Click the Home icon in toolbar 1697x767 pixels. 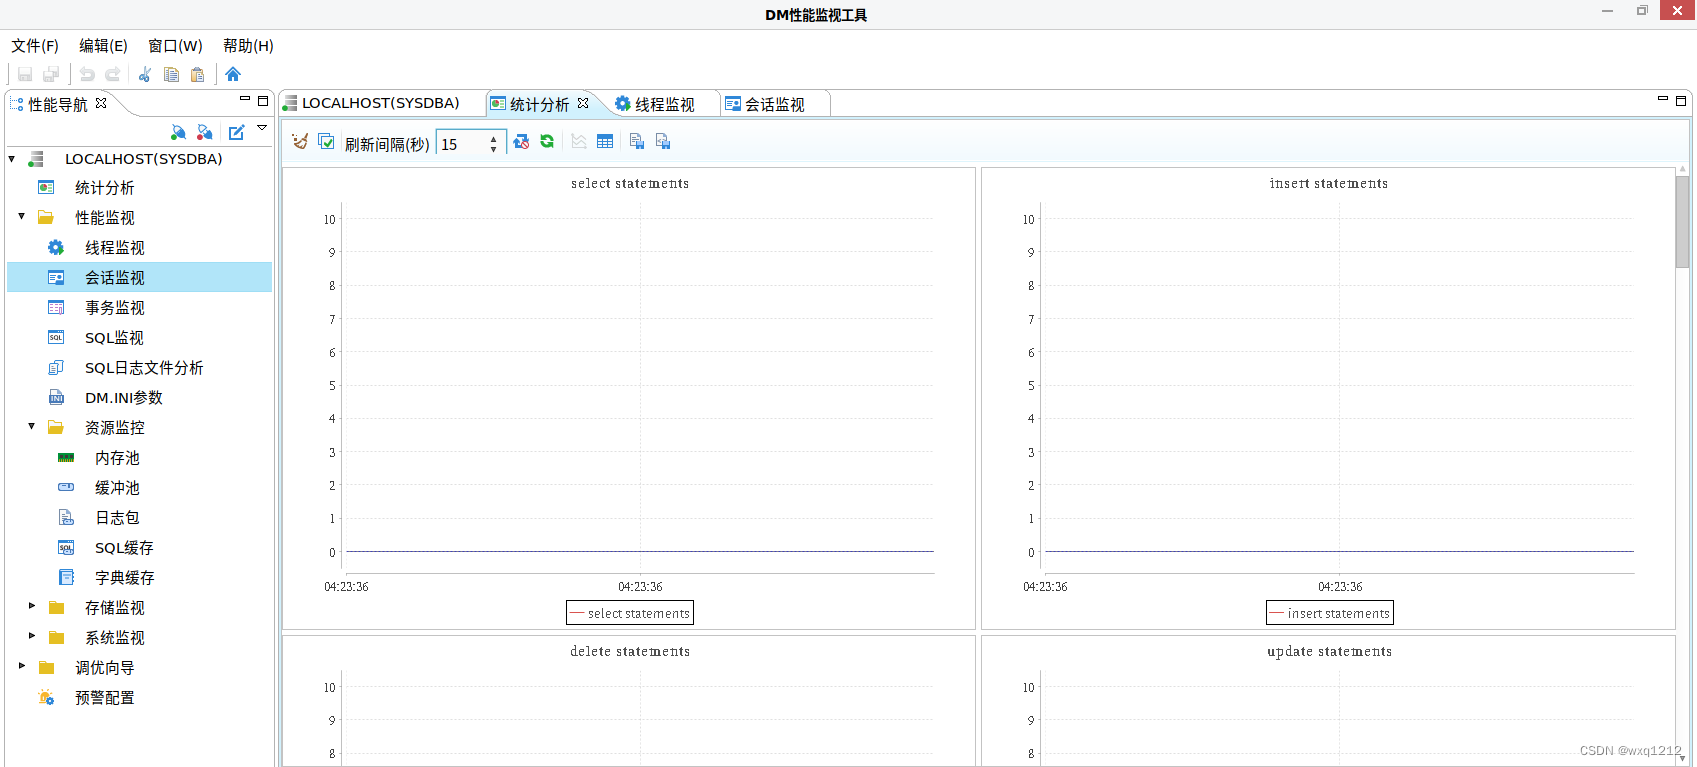233,74
